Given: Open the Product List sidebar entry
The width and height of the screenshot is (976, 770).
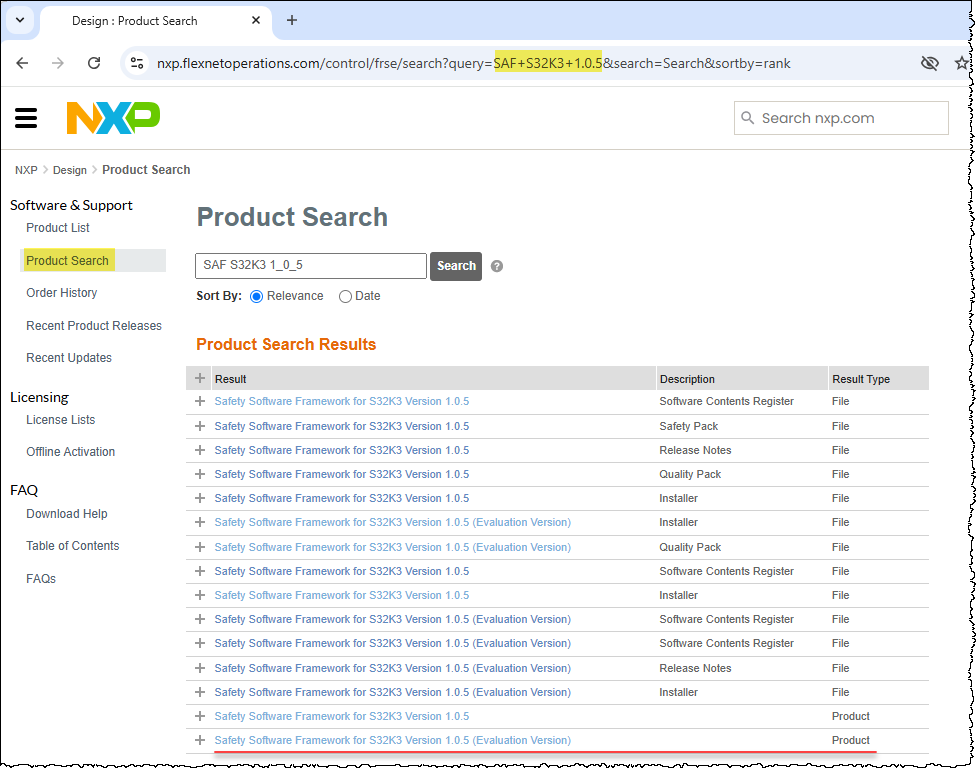Looking at the screenshot, I should pyautogui.click(x=57, y=227).
